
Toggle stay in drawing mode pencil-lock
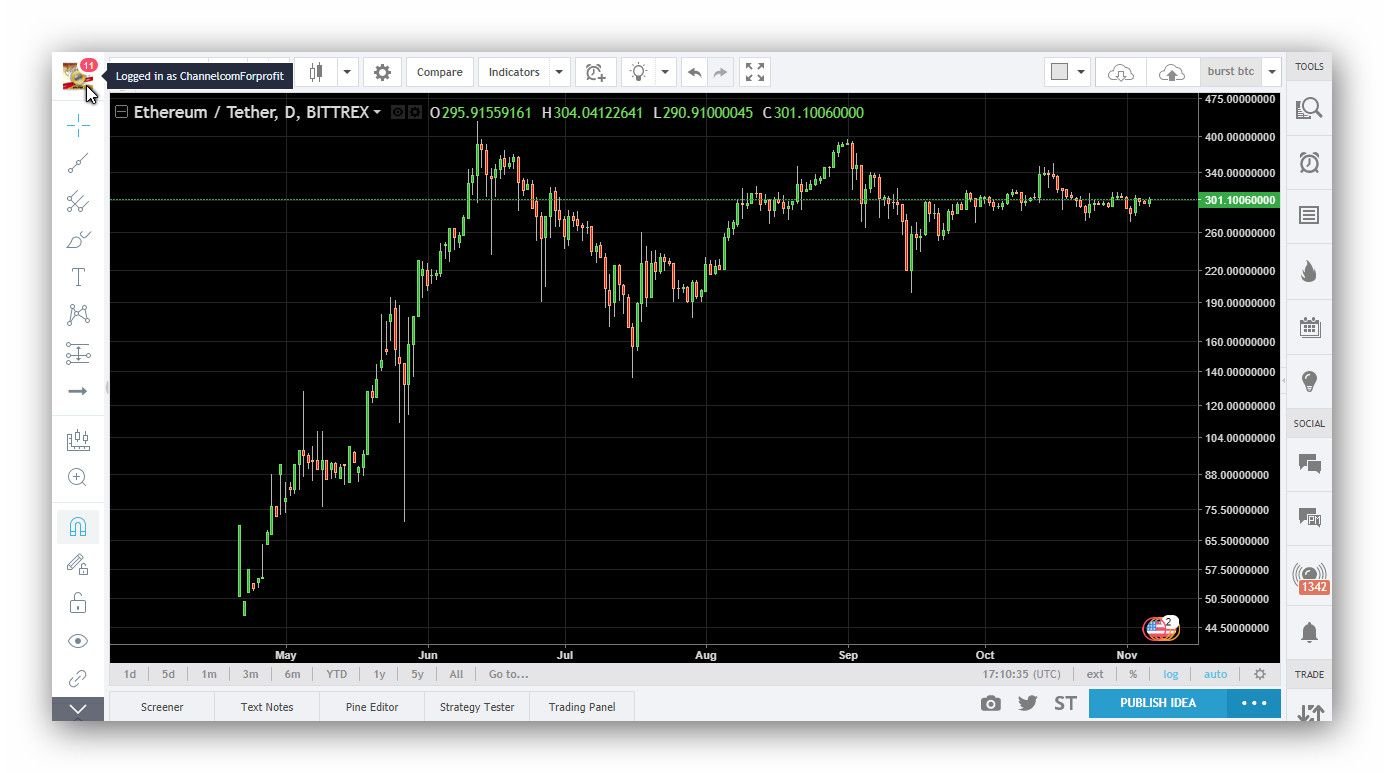pyautogui.click(x=78, y=565)
